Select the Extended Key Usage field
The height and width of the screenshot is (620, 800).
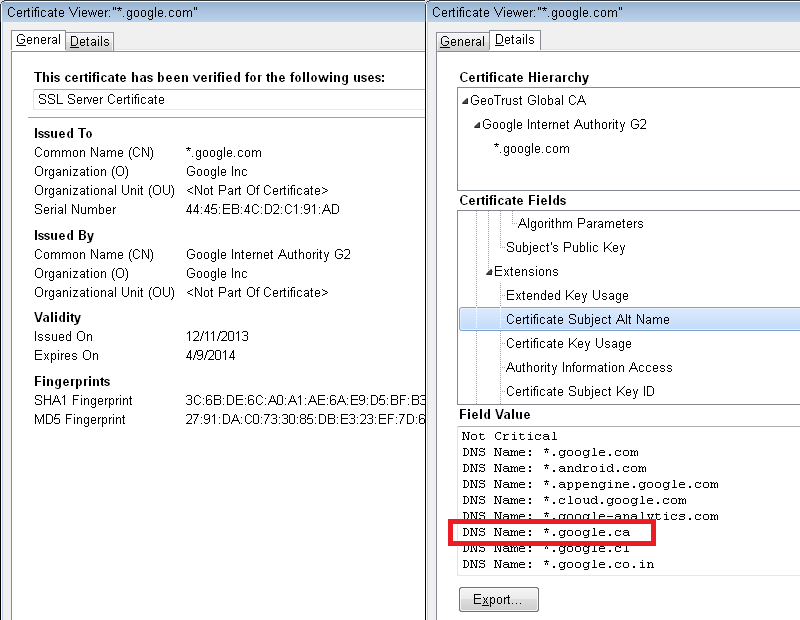point(567,295)
